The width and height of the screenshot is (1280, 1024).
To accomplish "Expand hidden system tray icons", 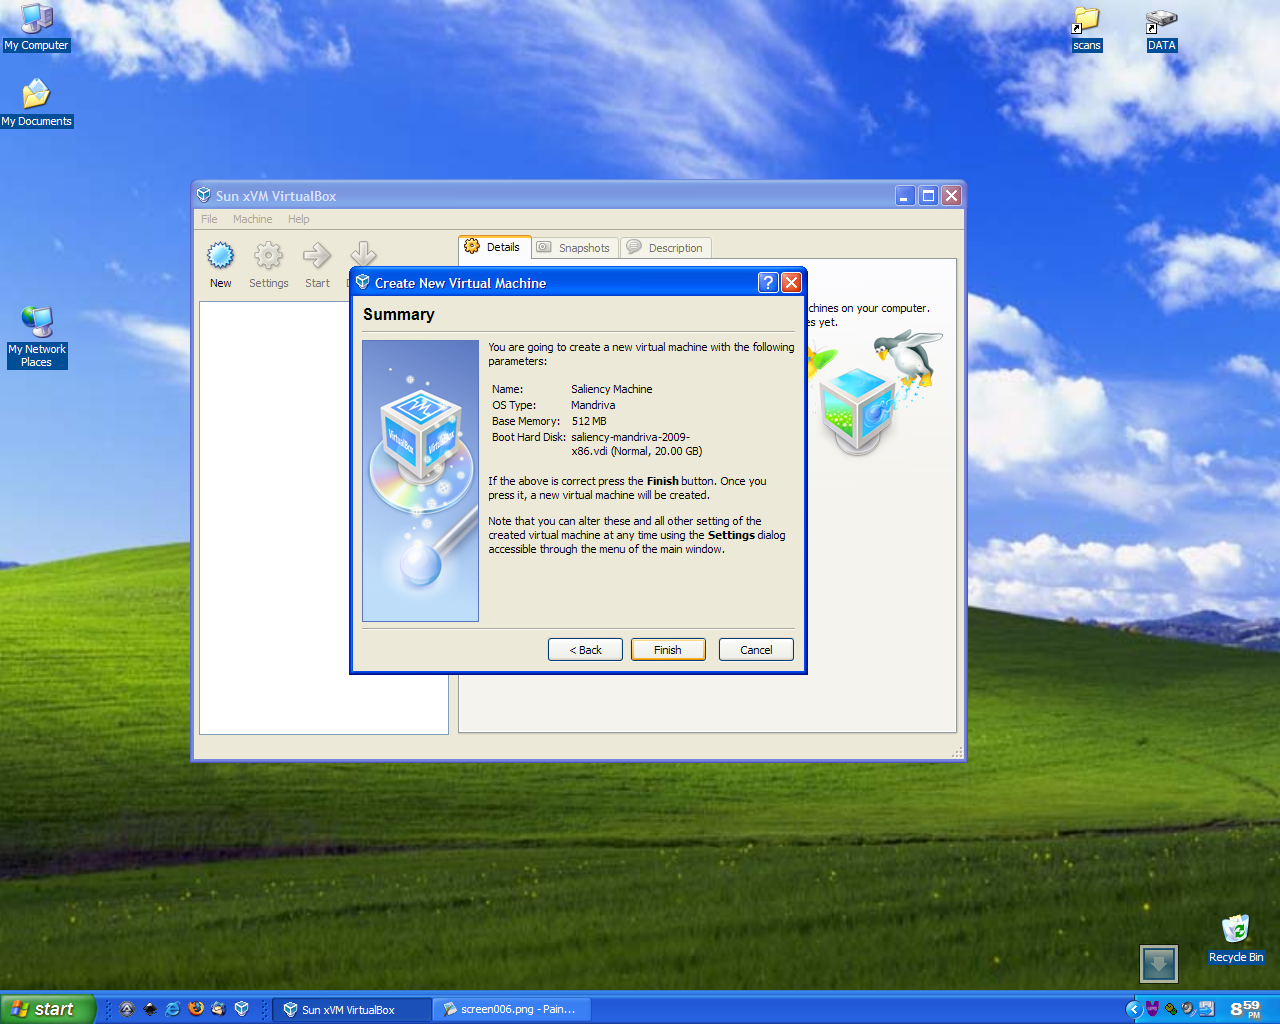I will [1133, 1009].
